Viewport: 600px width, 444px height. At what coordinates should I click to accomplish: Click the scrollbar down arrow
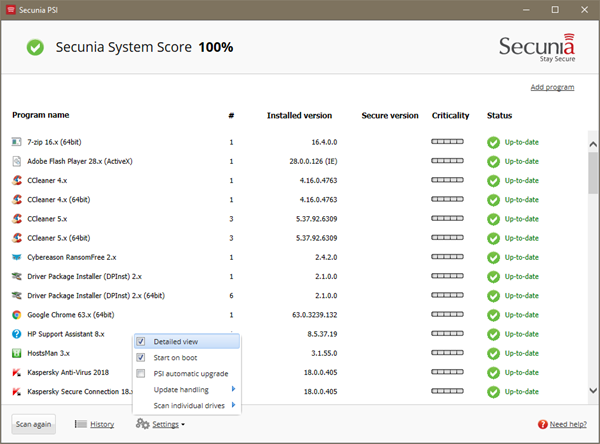pyautogui.click(x=593, y=391)
